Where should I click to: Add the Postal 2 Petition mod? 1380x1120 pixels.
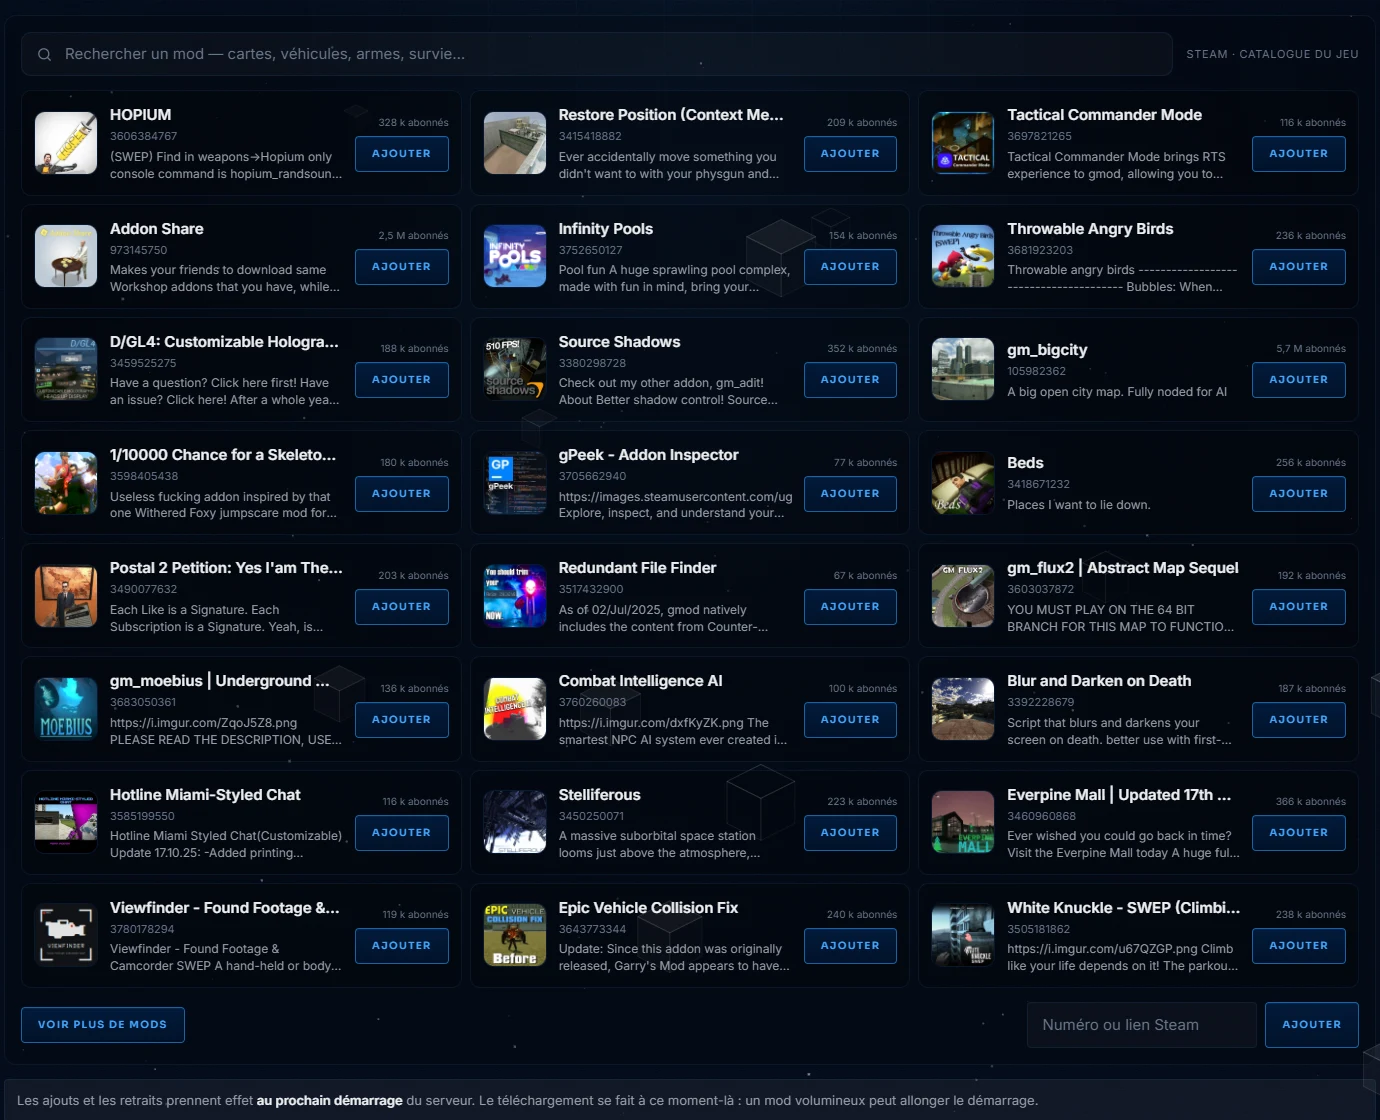[401, 607]
